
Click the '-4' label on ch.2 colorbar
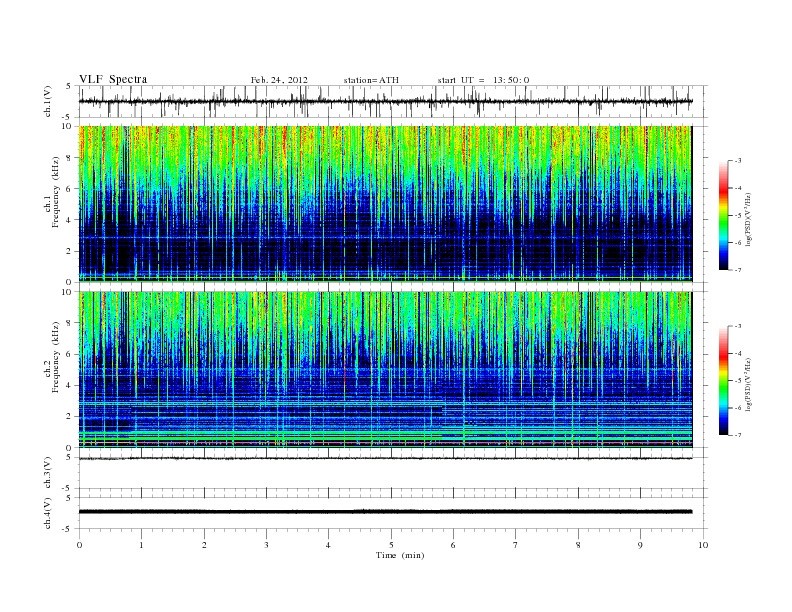point(738,353)
